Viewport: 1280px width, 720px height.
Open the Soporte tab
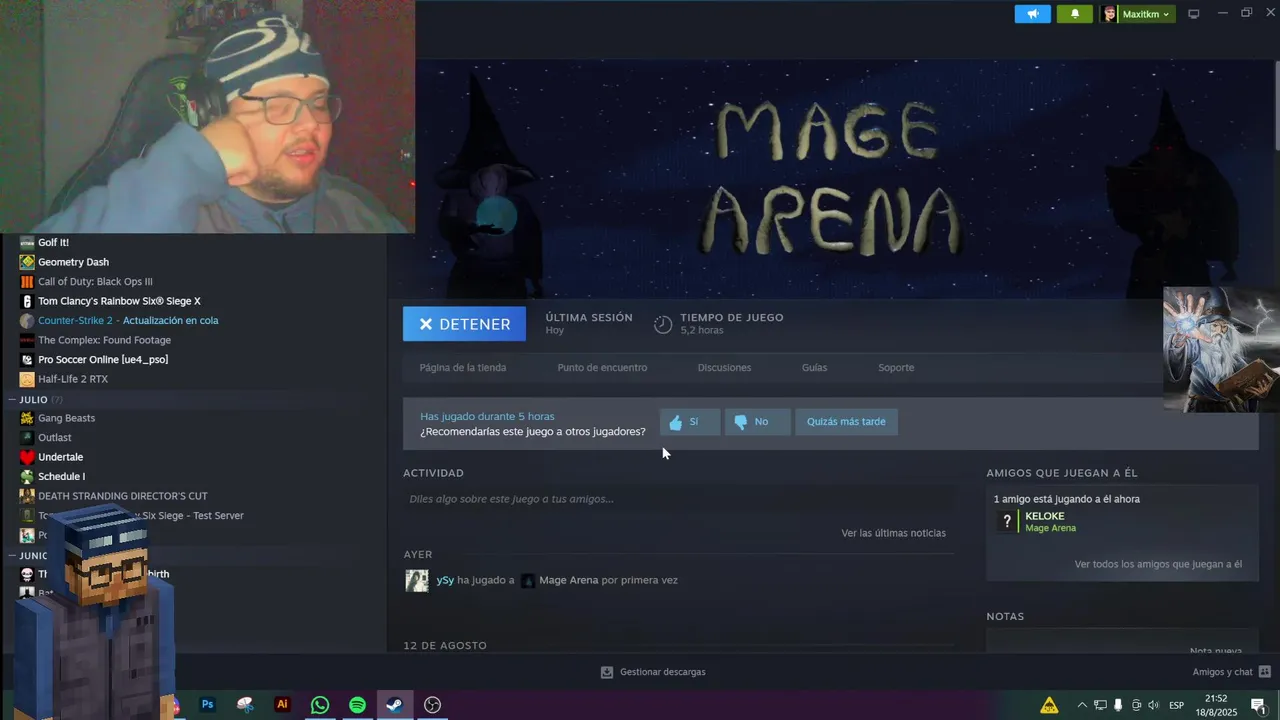[x=896, y=367]
